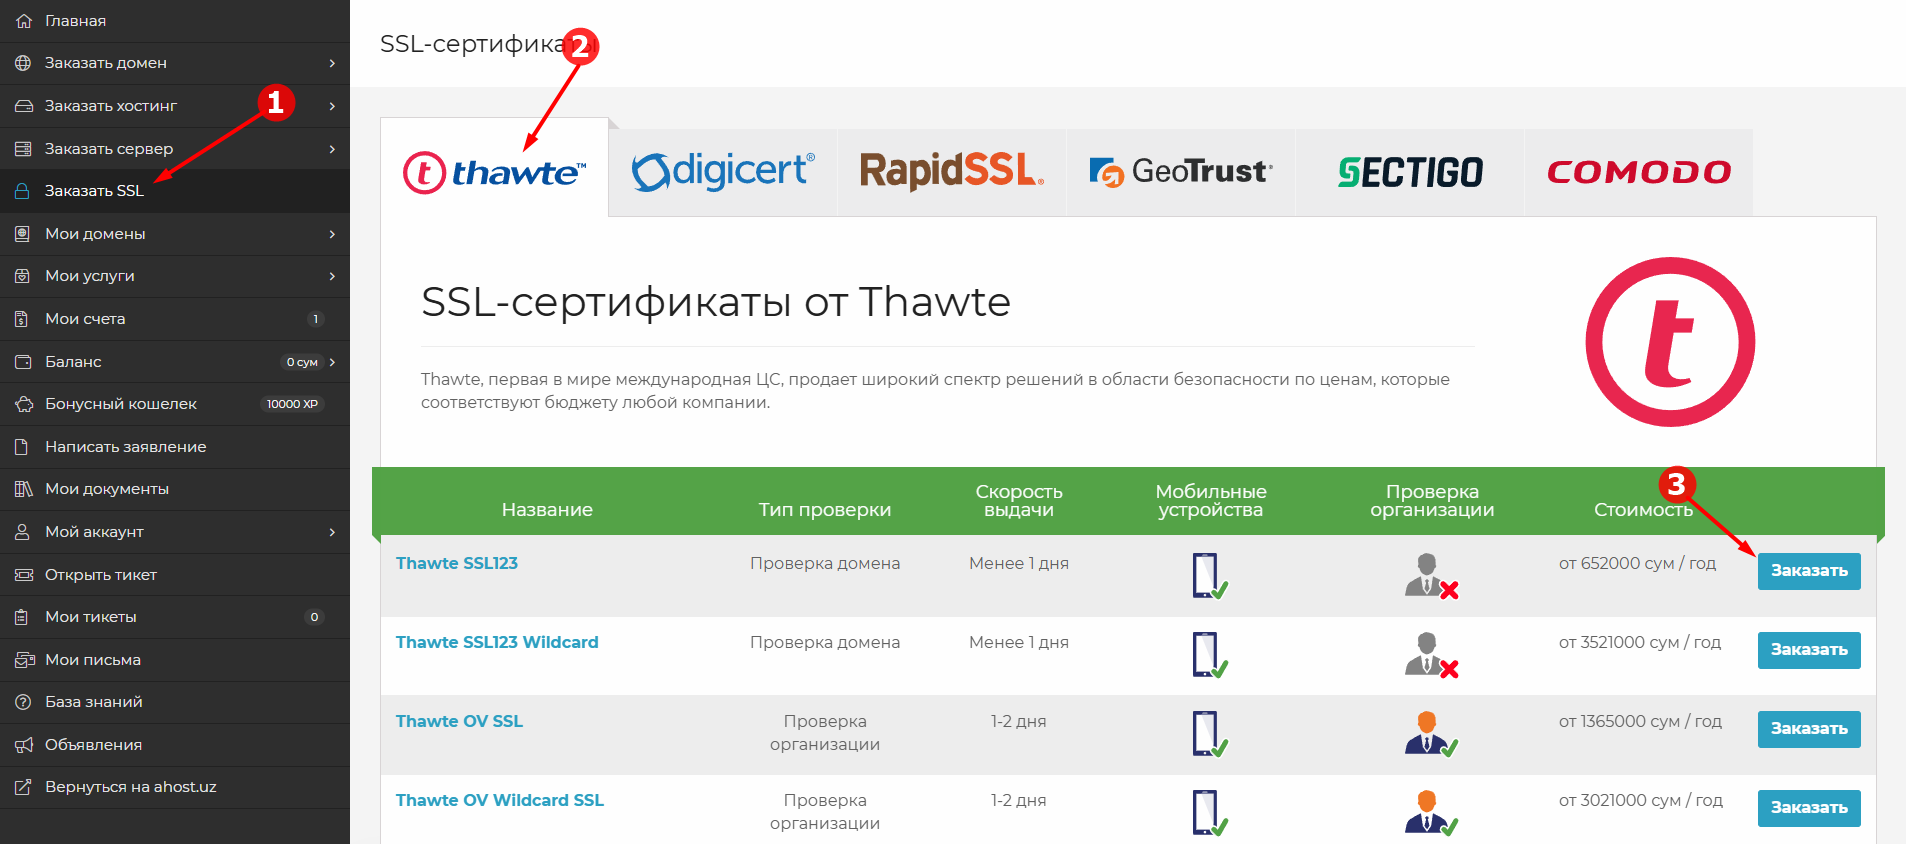Click the mobile device icon in Thawte OV Wildcard SSL row
Viewport: 1906px width, 844px height.
(x=1210, y=813)
